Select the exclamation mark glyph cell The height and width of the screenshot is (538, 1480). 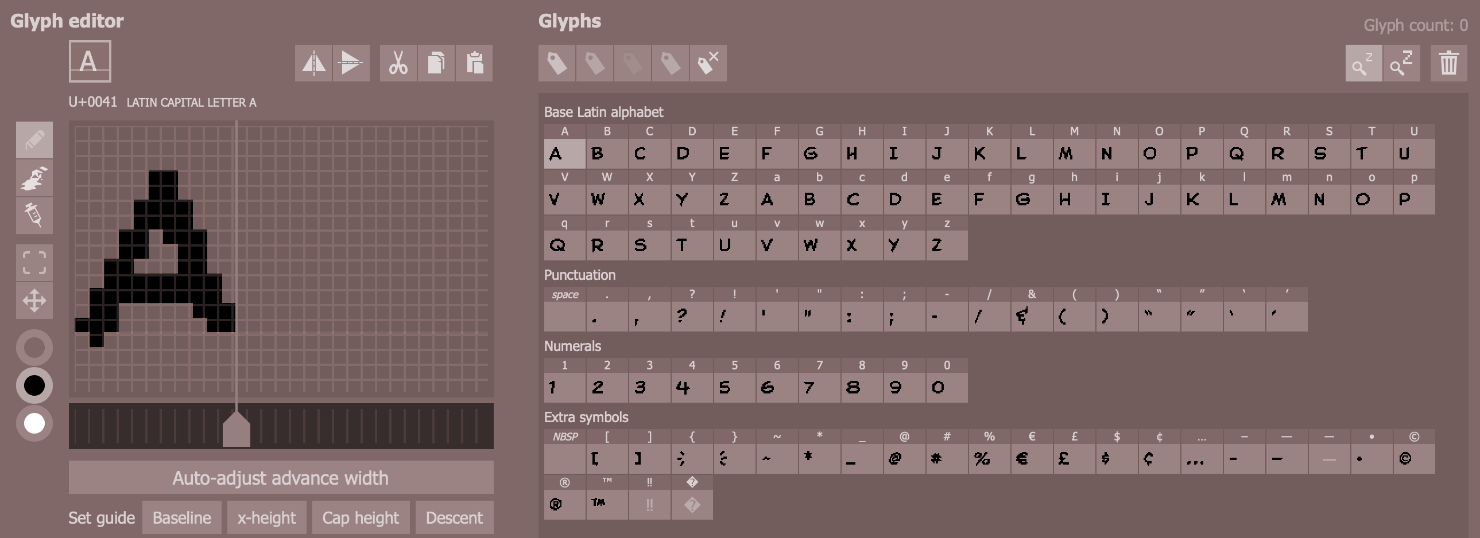pos(734,309)
